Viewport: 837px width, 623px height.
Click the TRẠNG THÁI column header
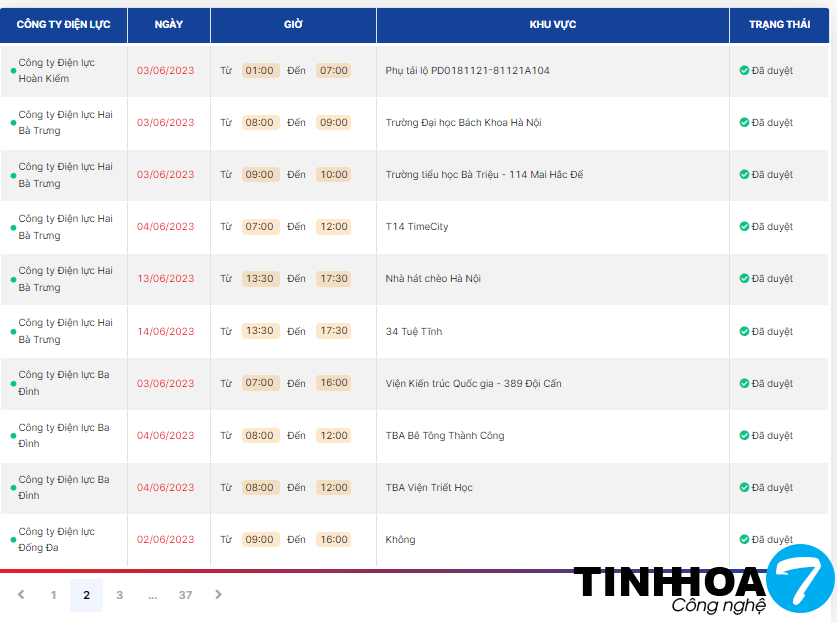(x=780, y=25)
